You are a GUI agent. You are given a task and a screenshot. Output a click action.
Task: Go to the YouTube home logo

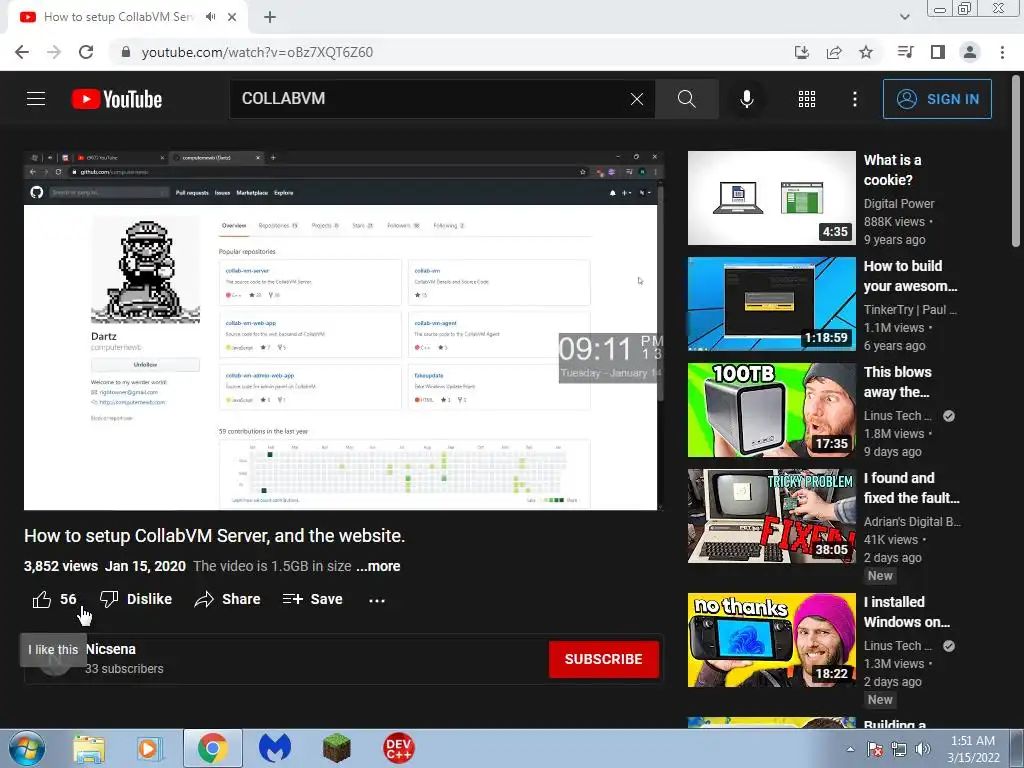tap(117, 99)
